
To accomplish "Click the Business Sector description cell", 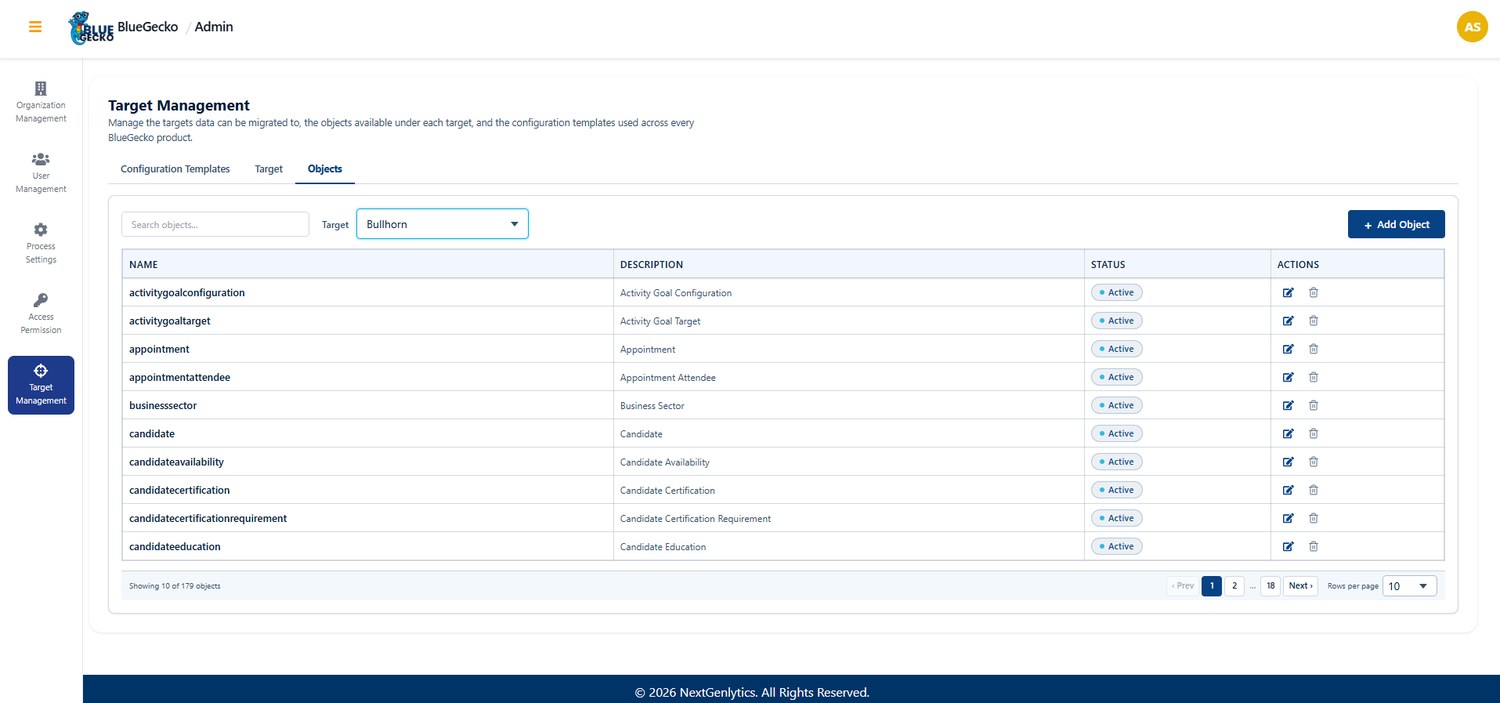I will (x=849, y=405).
